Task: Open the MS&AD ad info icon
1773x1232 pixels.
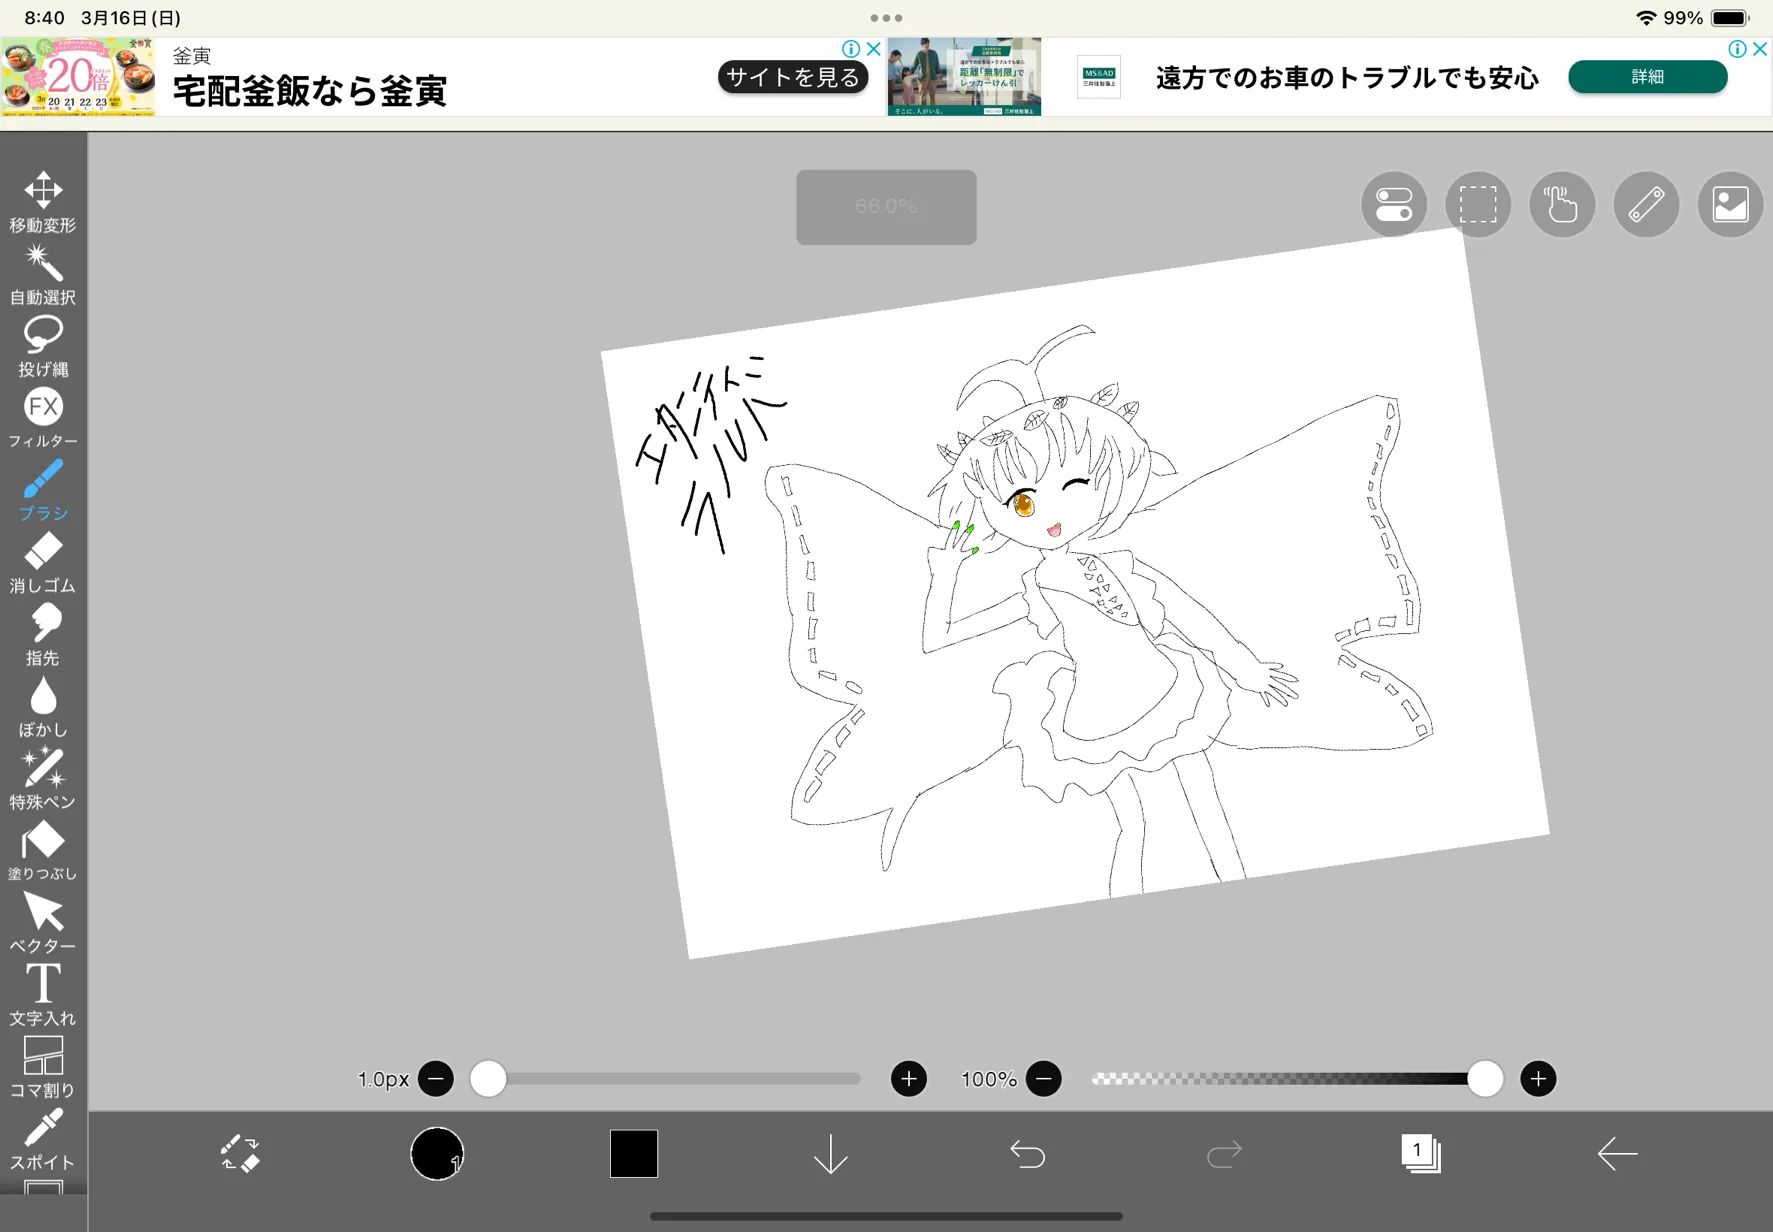Action: tap(1738, 48)
